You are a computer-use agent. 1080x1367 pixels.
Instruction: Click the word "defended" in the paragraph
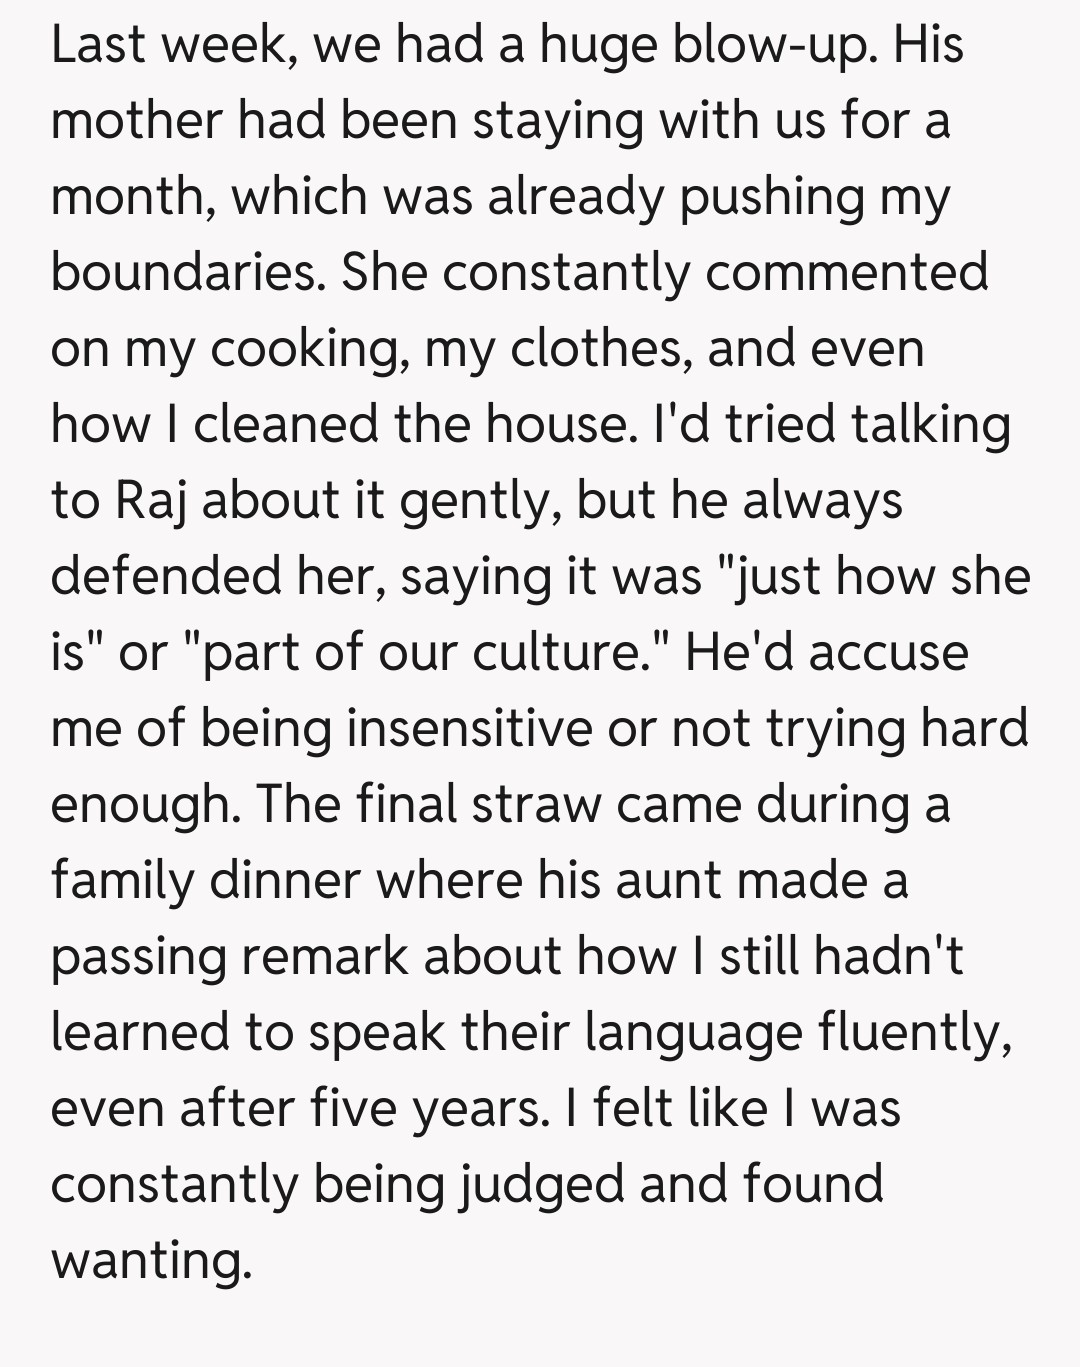(165, 577)
